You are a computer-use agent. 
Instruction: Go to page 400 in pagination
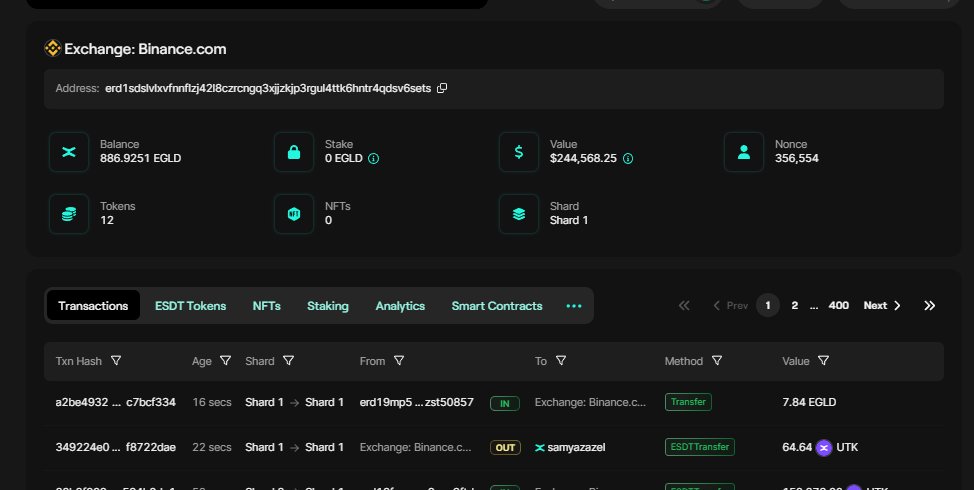coord(839,306)
